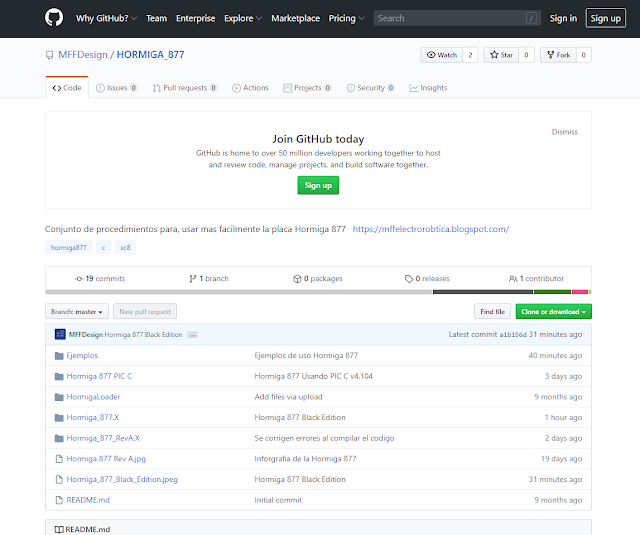The height and width of the screenshot is (535, 640).
Task: Switch to the Actions tab
Action: pos(250,88)
